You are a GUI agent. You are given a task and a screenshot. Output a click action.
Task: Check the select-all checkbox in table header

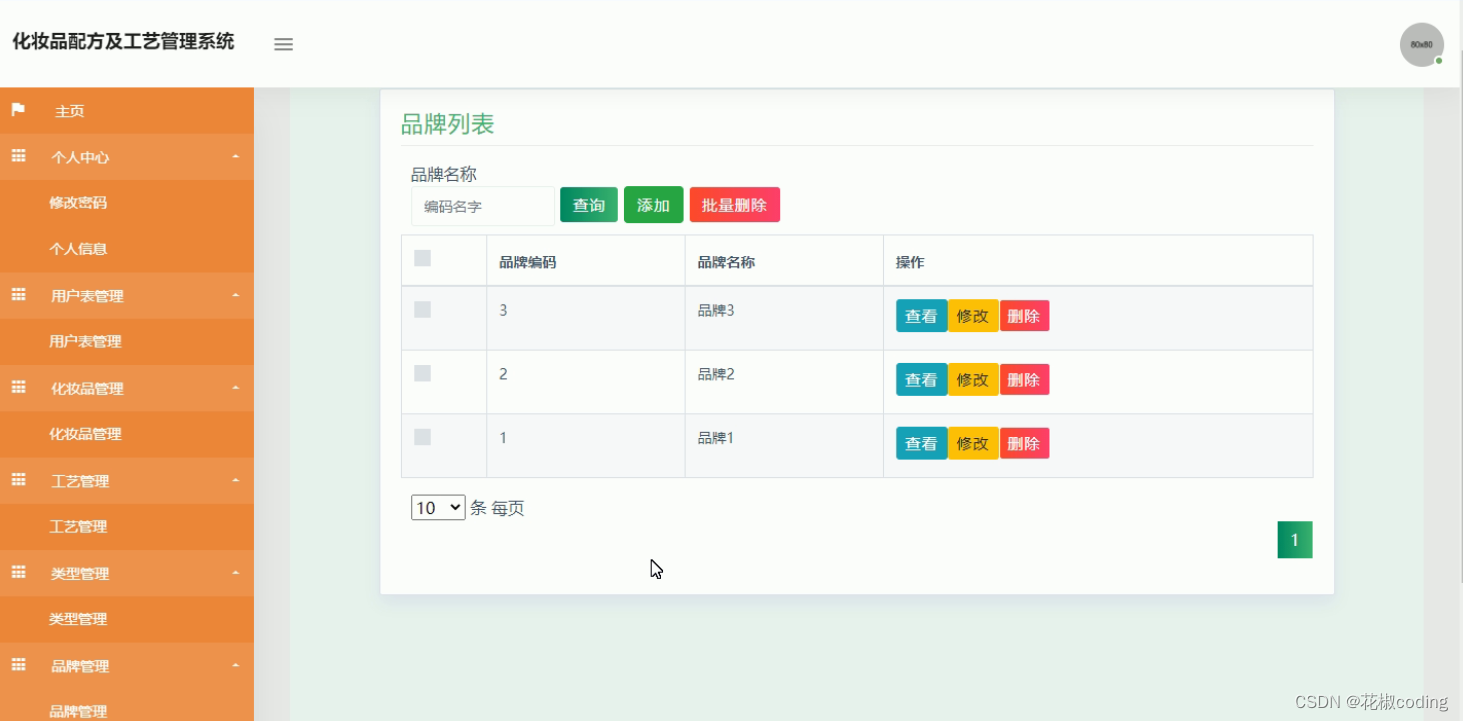click(x=421, y=258)
